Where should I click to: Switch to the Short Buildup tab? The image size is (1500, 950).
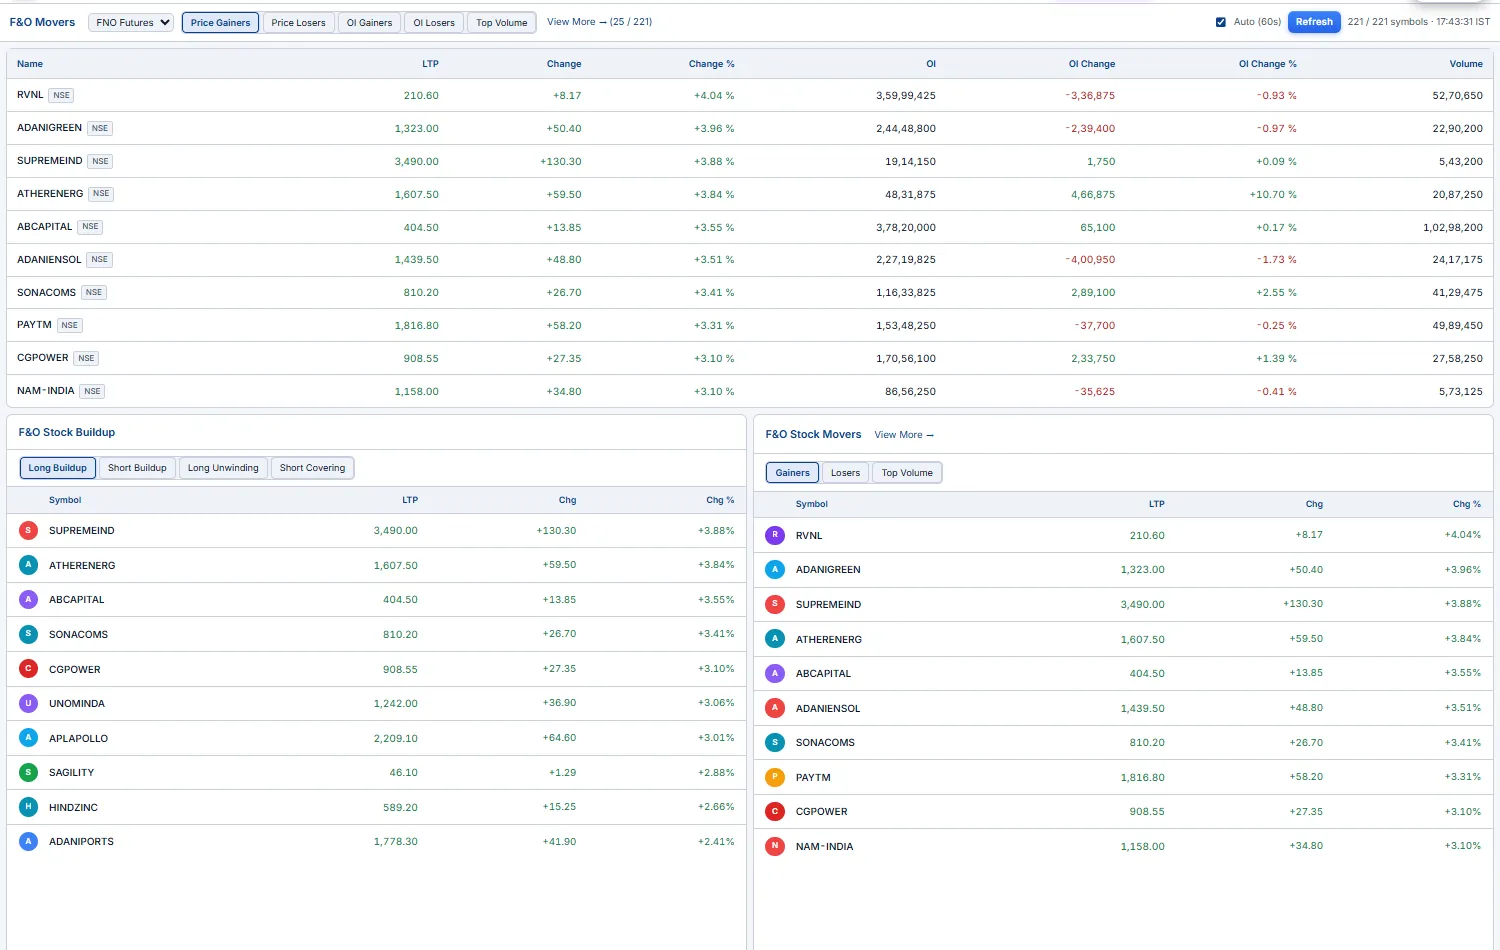[x=137, y=468]
